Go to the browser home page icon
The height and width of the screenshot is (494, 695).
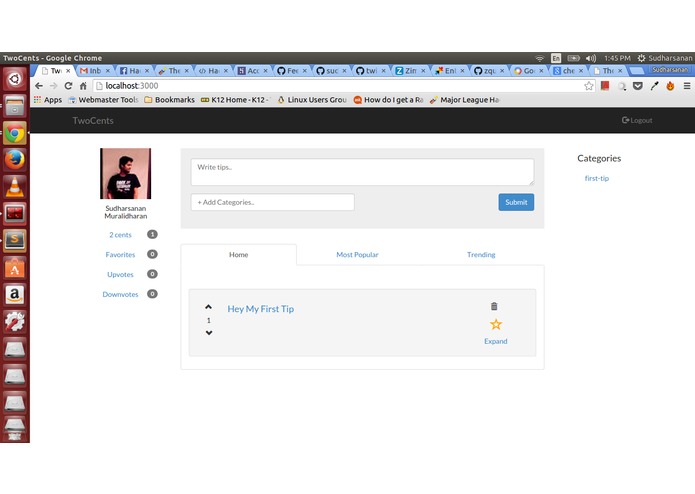[83, 86]
